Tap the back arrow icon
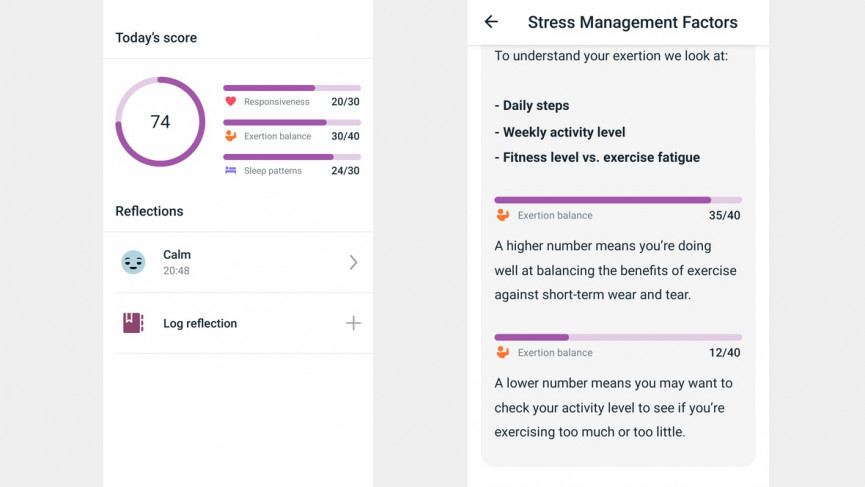This screenshot has width=865, height=487. click(x=491, y=22)
